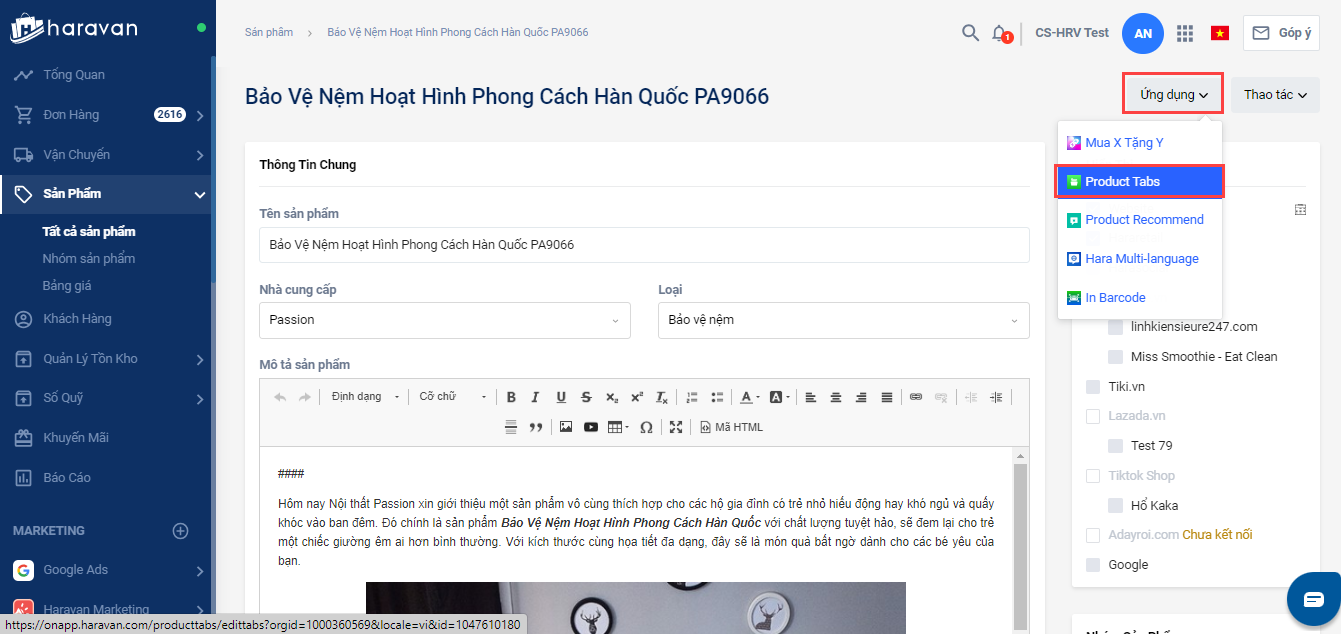Open Loại Bảo vệ nệm dropdown

844,320
